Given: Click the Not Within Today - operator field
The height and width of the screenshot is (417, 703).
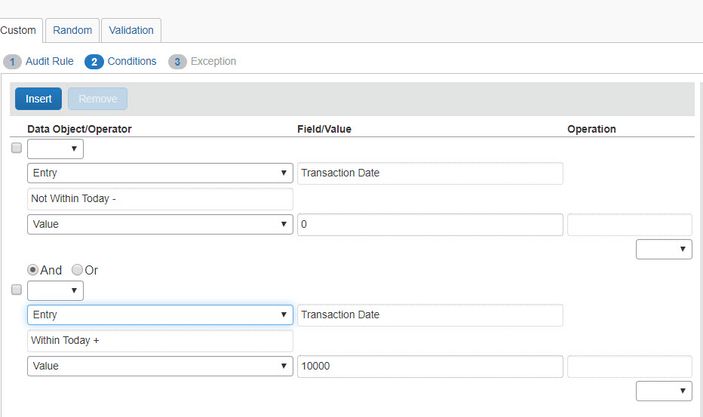Looking at the screenshot, I should (160, 199).
